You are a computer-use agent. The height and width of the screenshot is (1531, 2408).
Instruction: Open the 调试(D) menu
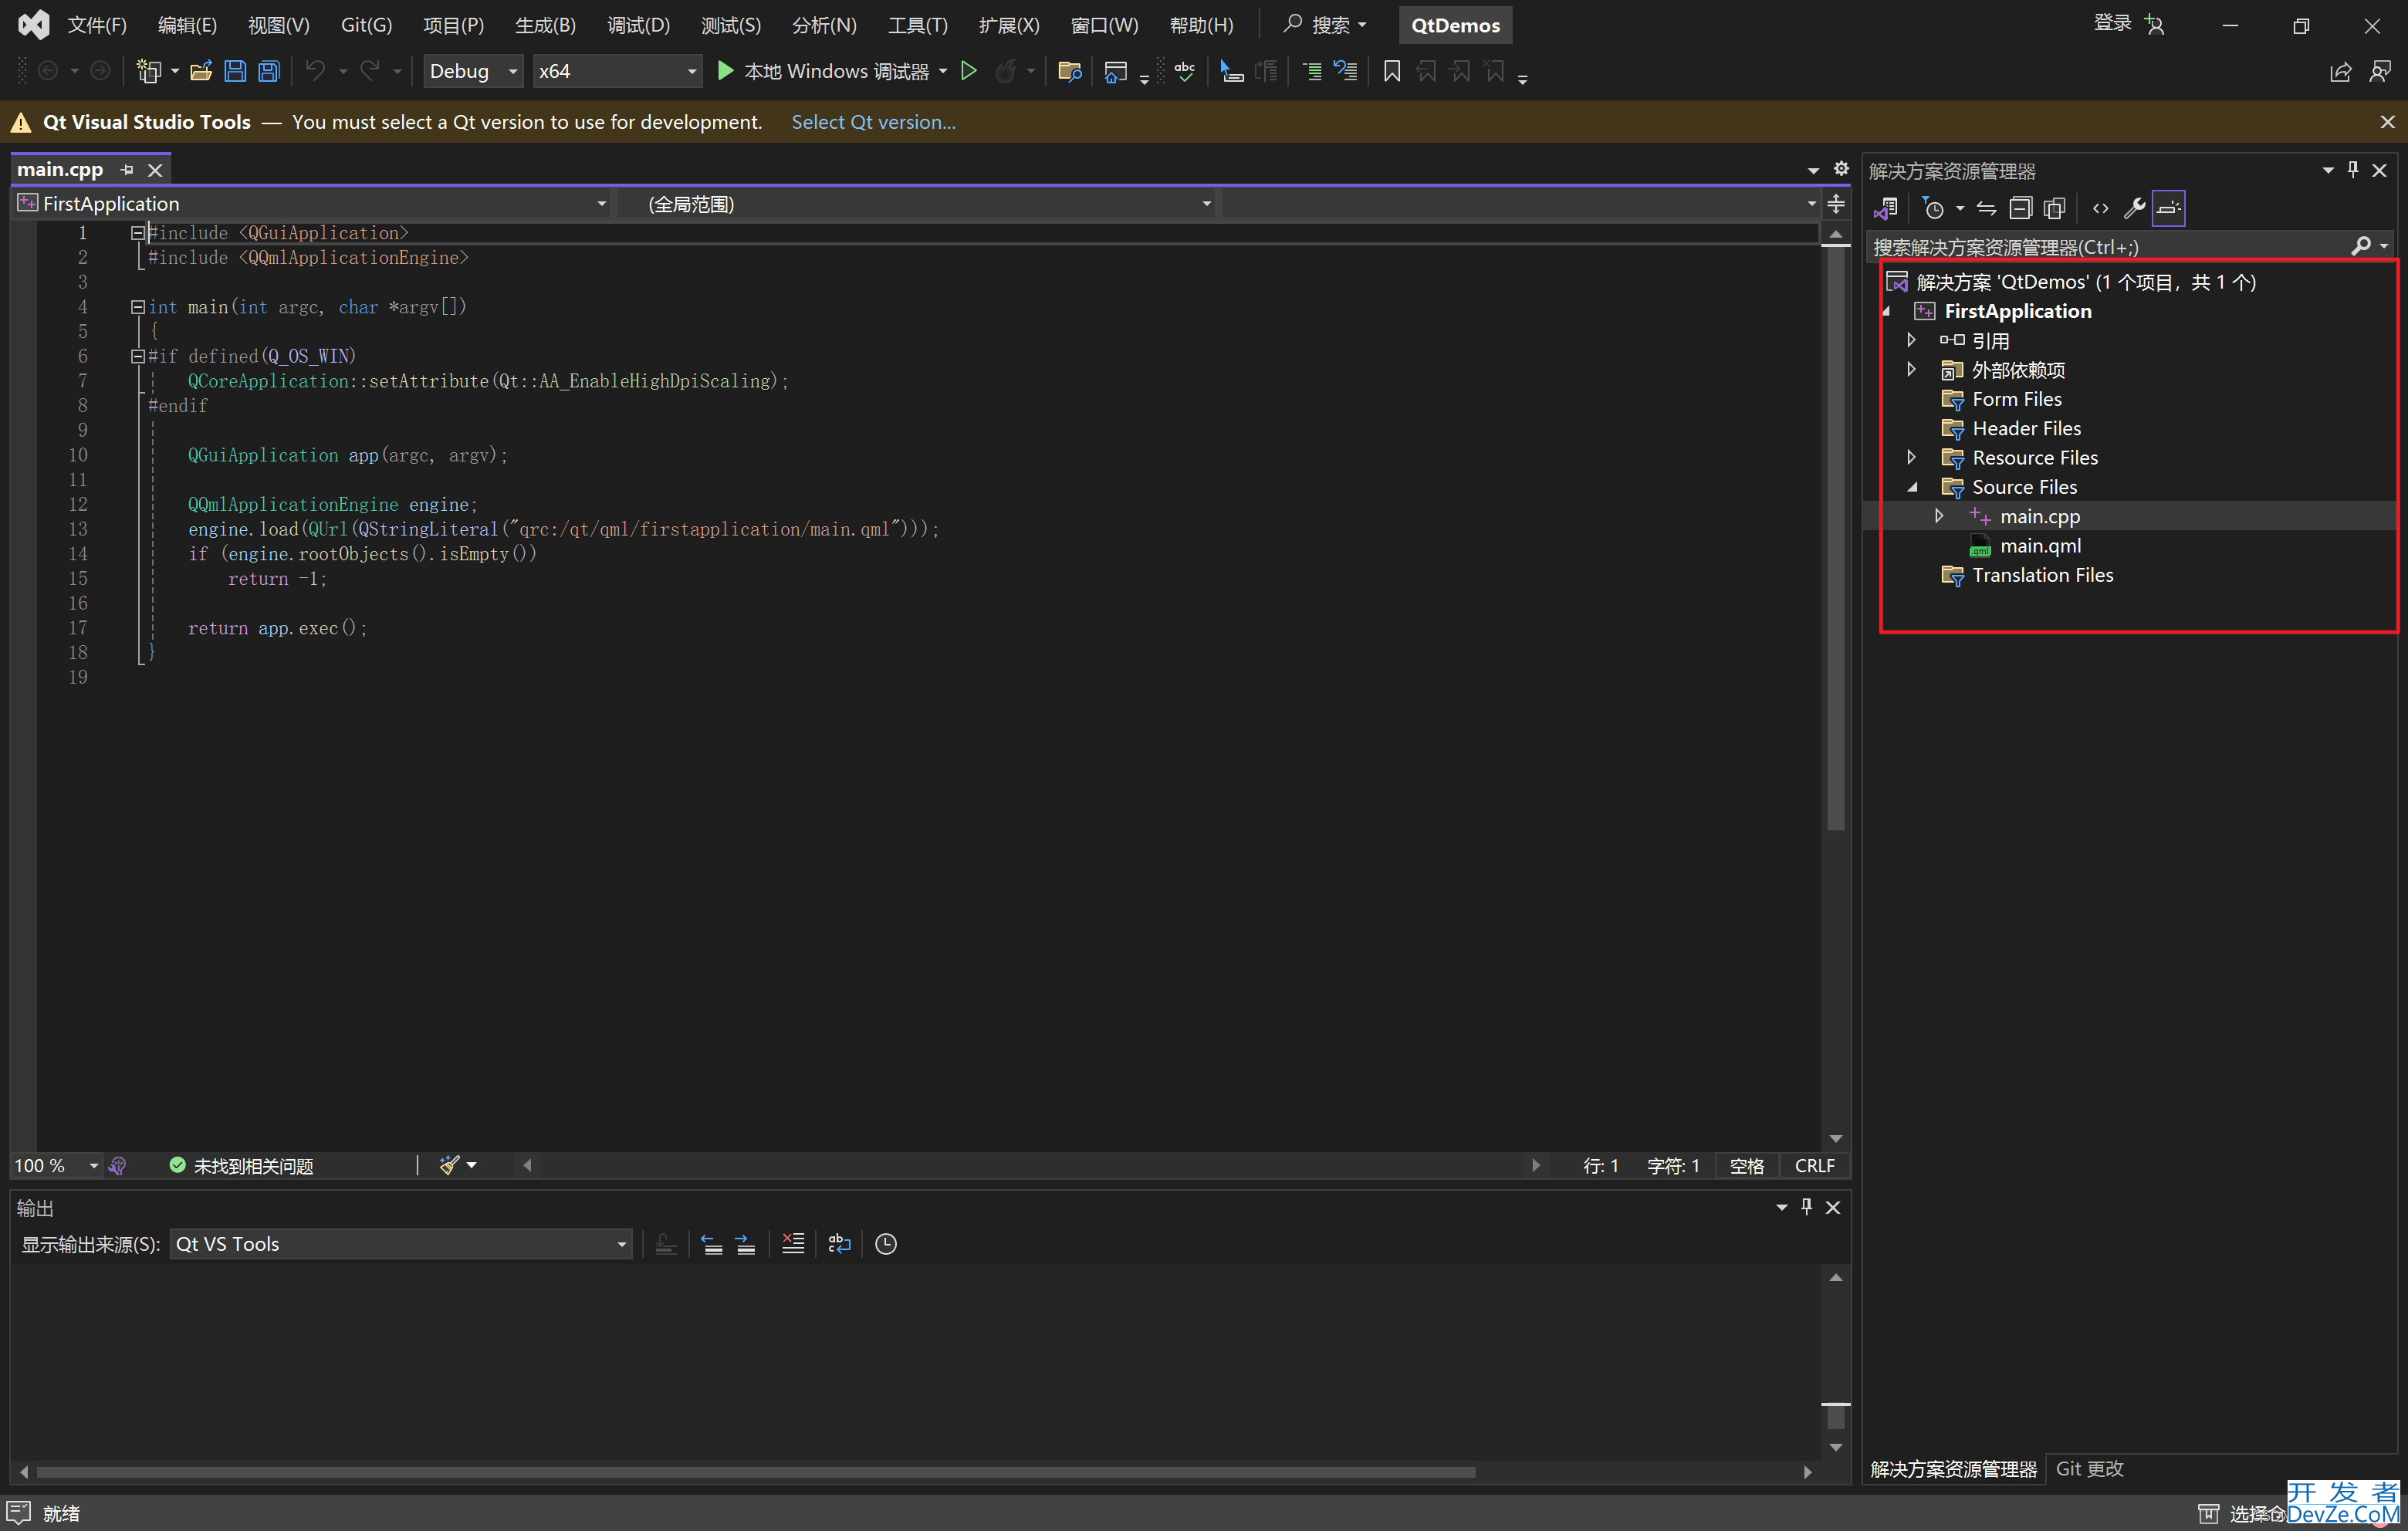point(638,25)
